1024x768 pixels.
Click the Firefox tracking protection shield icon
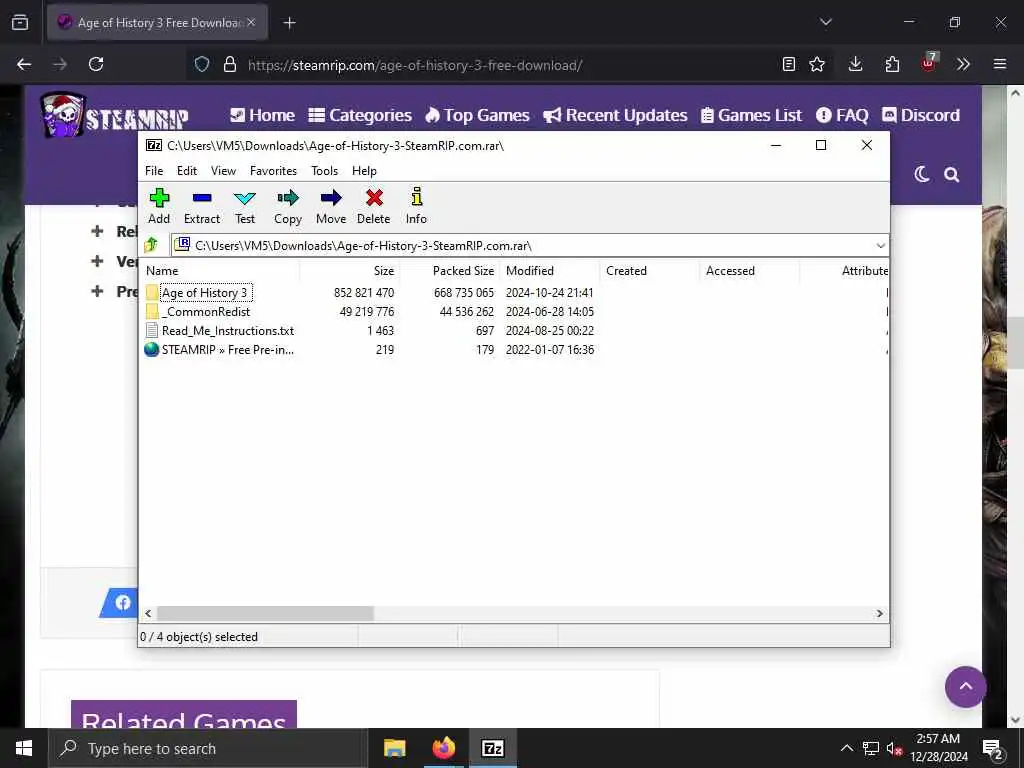point(202,65)
